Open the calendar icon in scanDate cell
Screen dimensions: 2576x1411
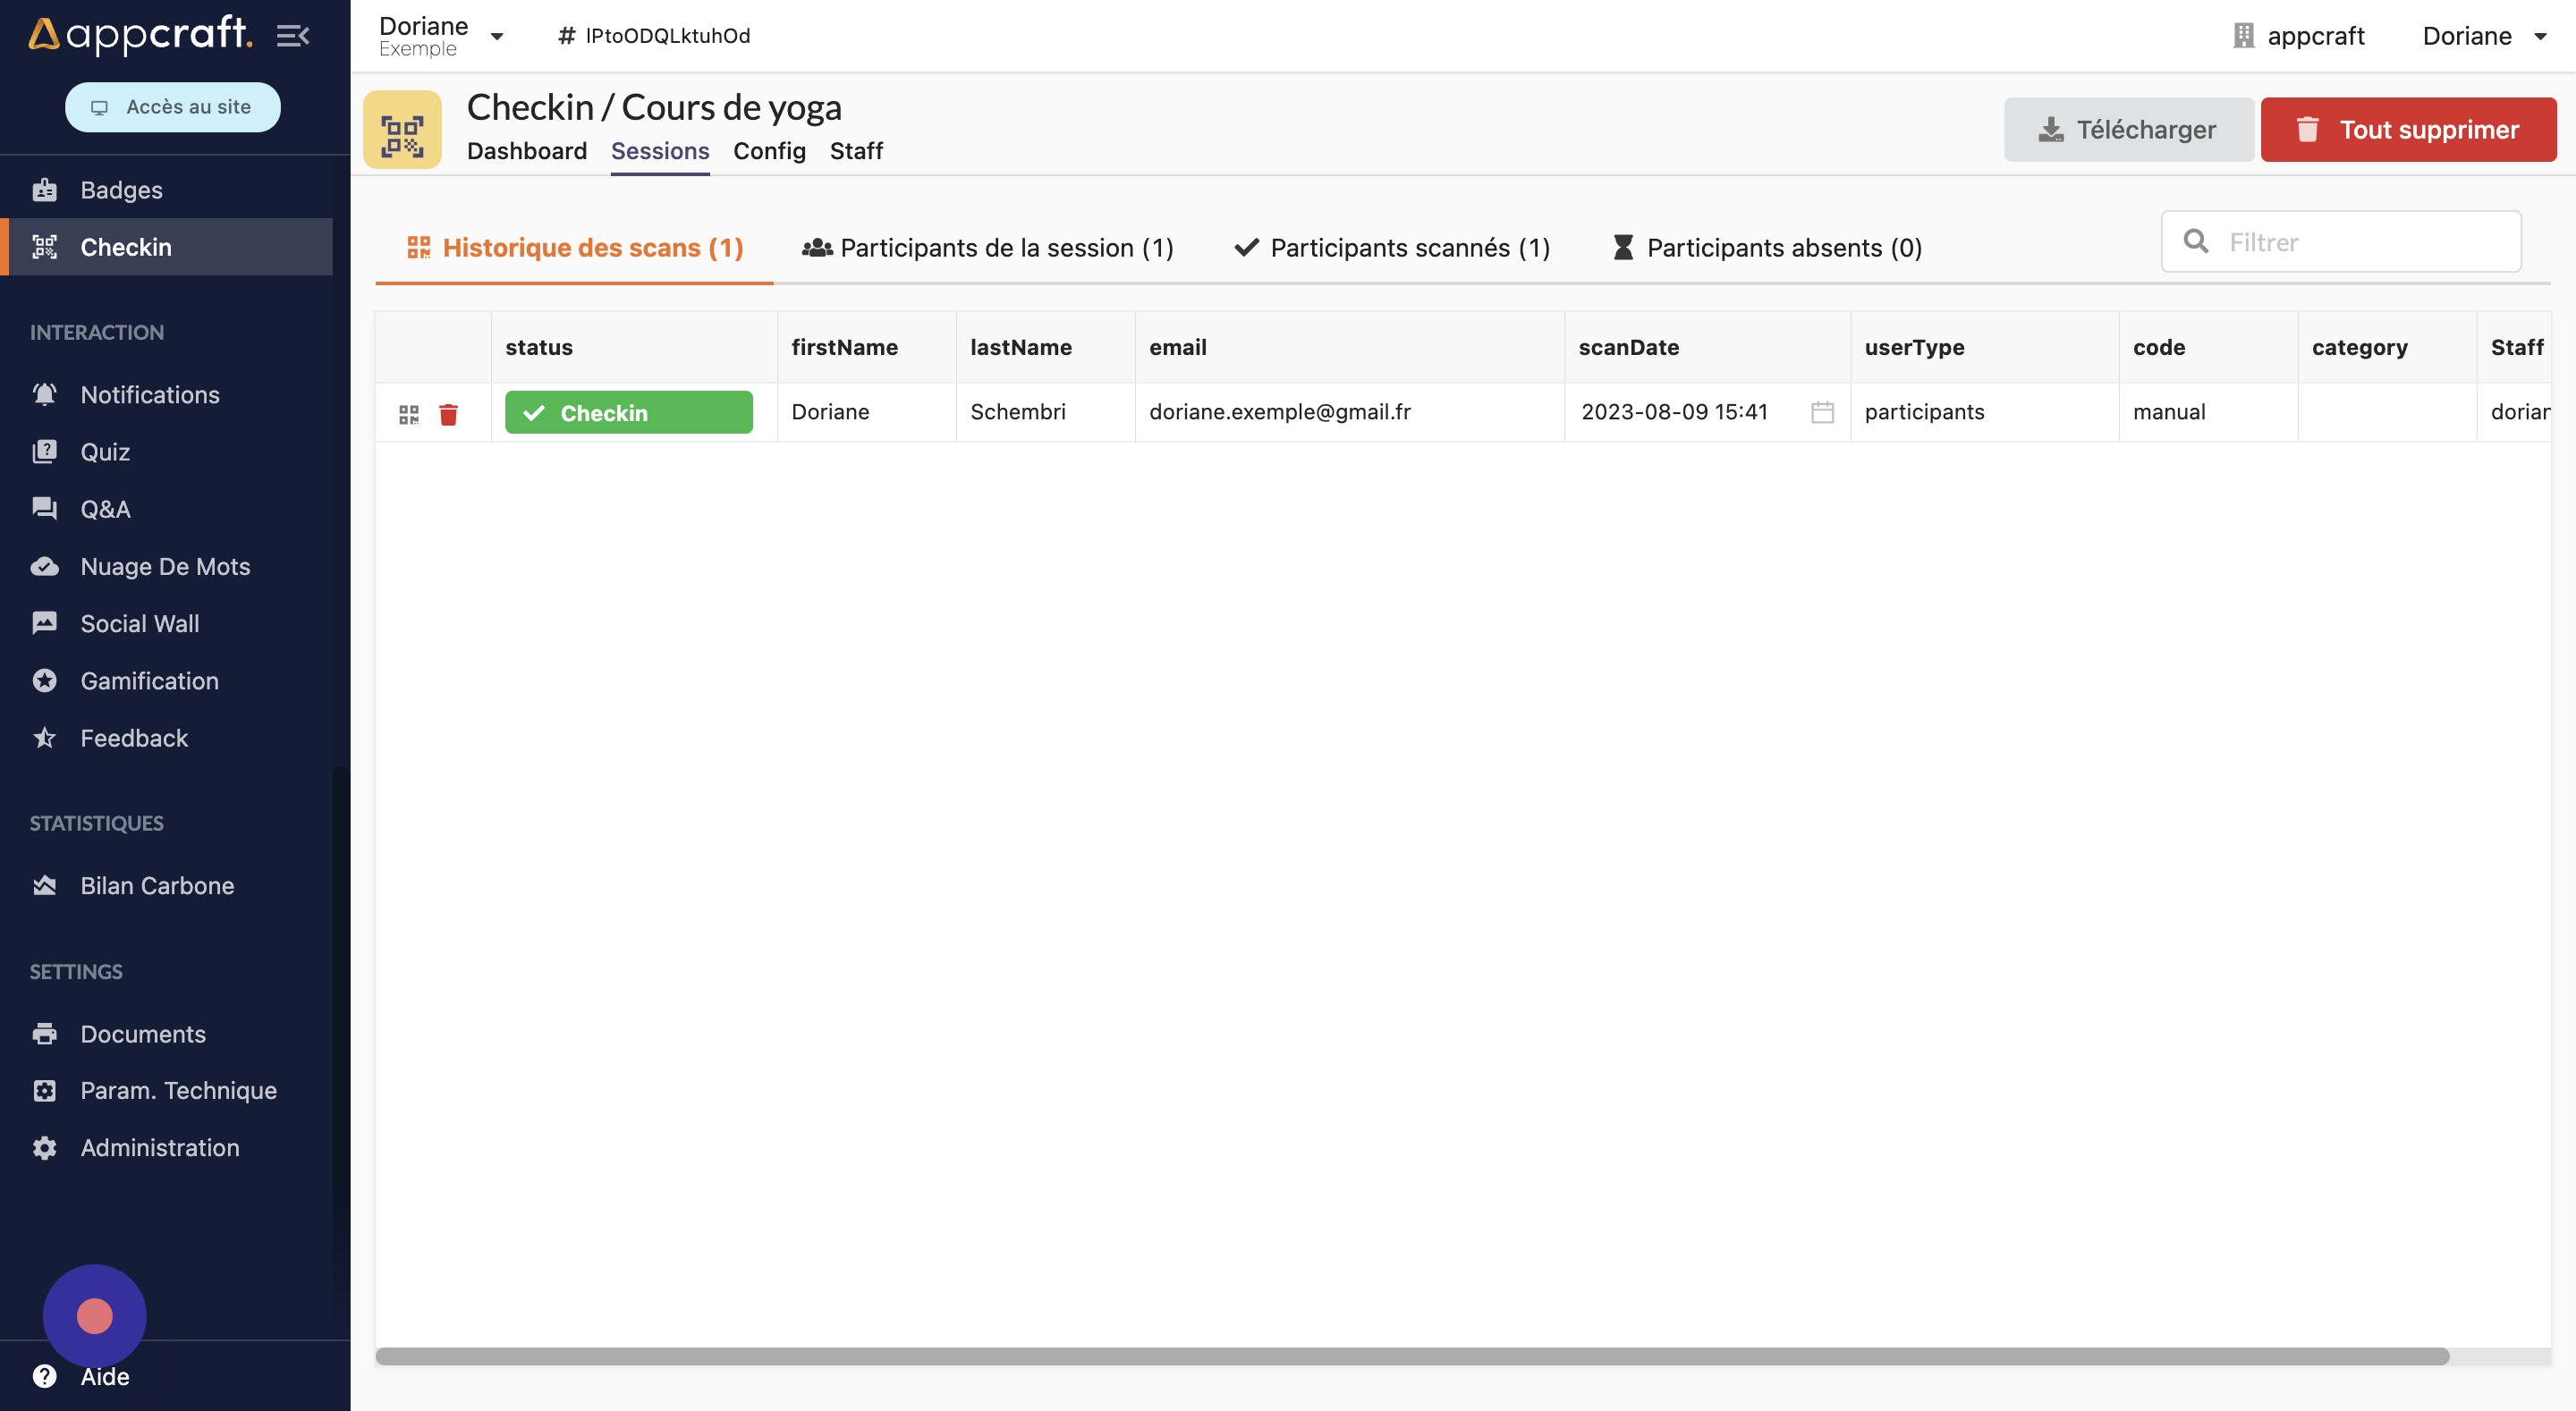point(1822,412)
